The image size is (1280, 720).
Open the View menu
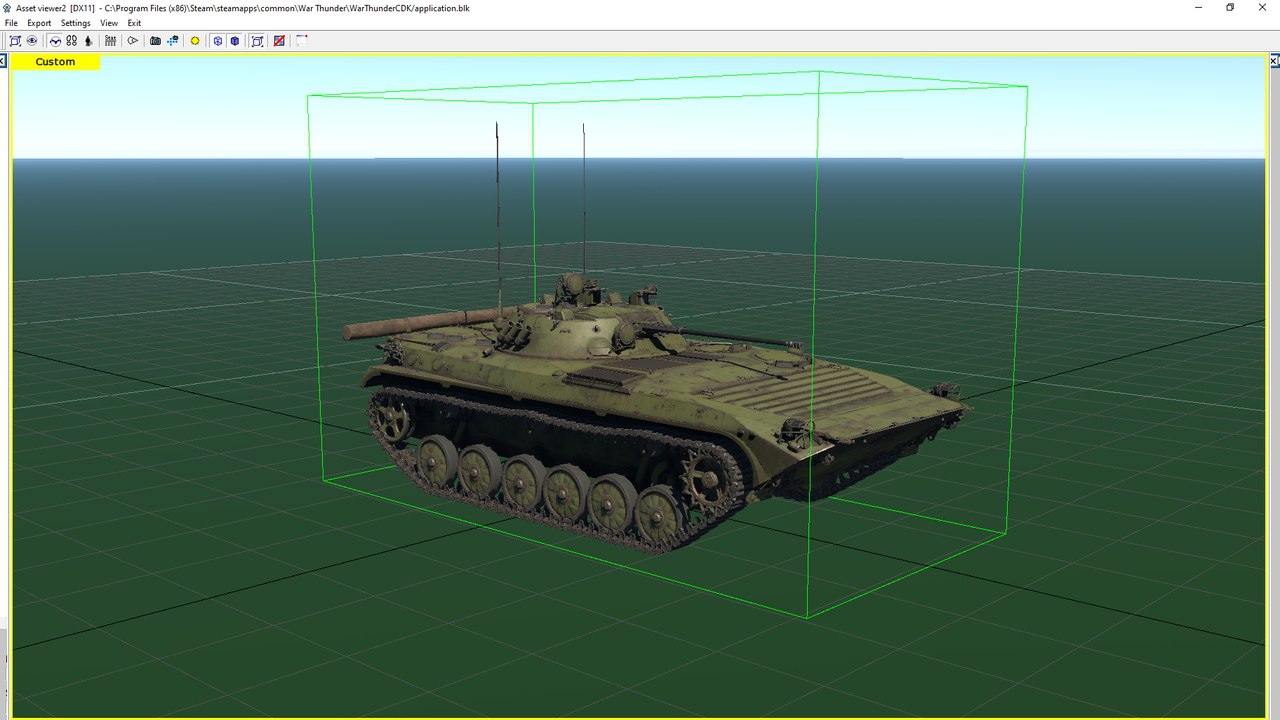109,23
